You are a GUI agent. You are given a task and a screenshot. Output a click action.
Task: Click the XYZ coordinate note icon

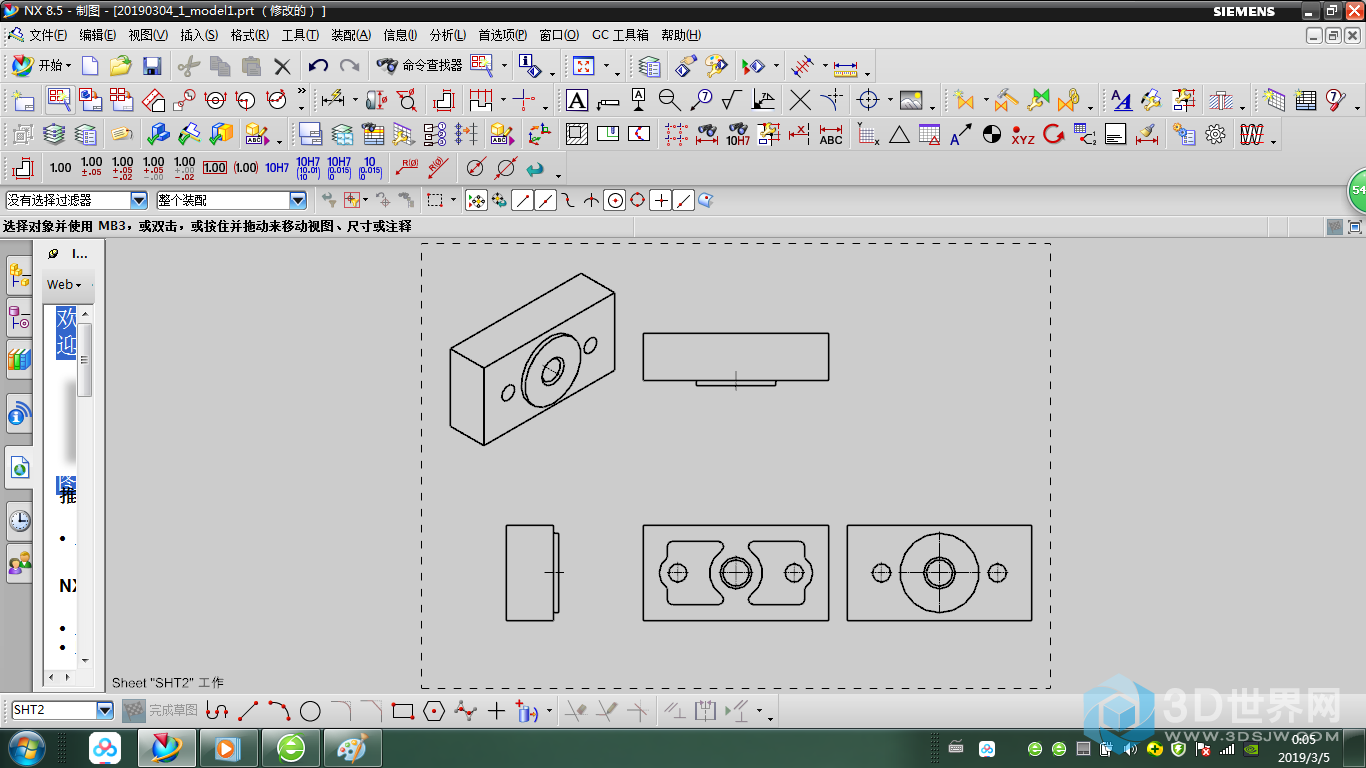pyautogui.click(x=1022, y=134)
